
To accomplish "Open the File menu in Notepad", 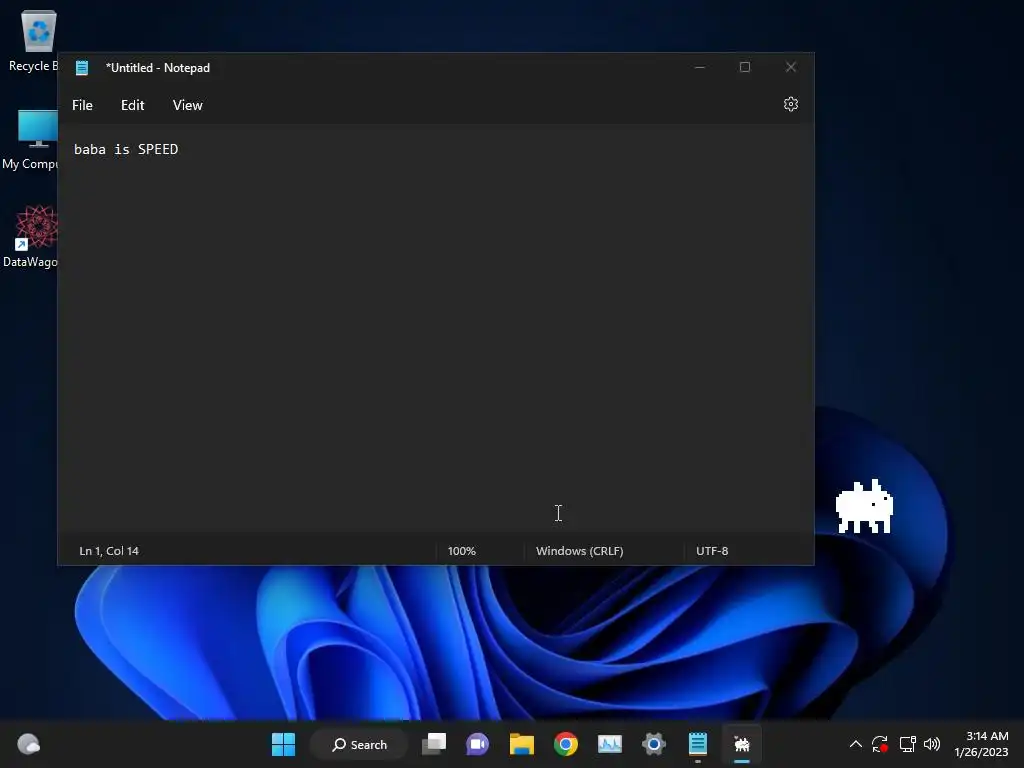I will [x=82, y=105].
